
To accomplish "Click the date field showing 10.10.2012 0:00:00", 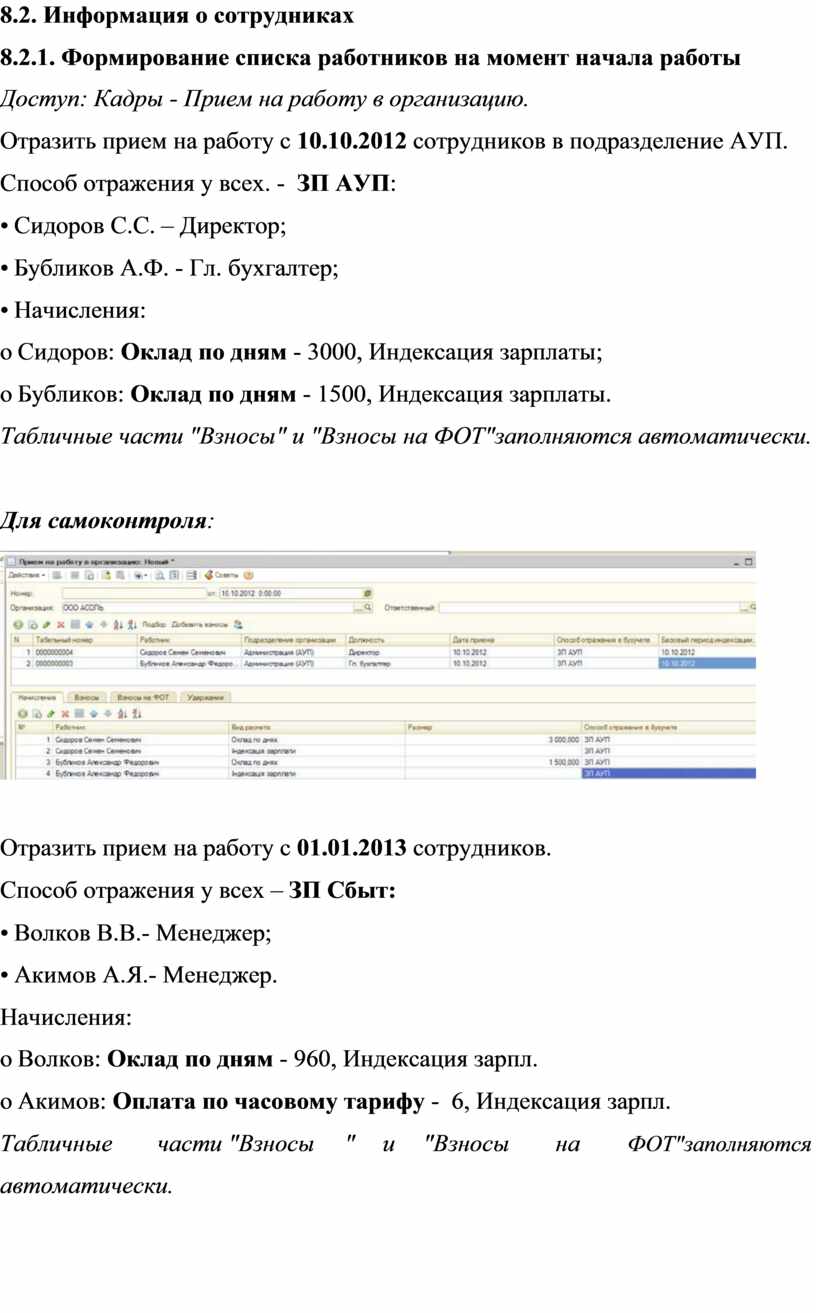I will [290, 593].
